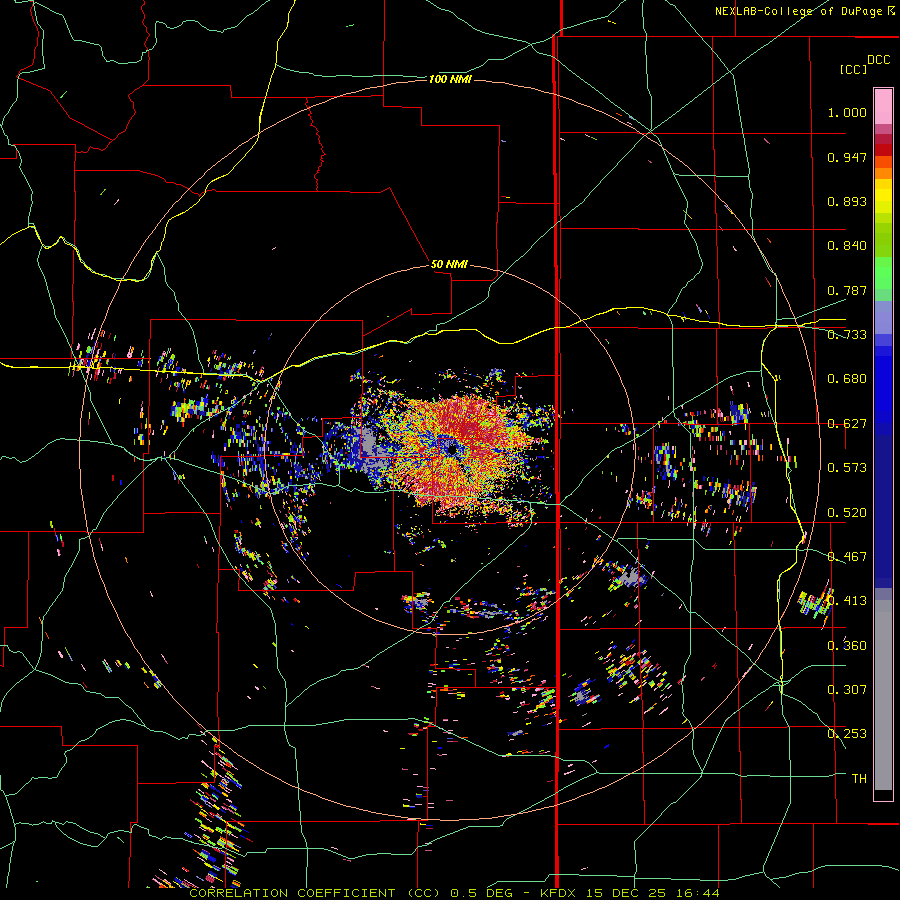The width and height of the screenshot is (900, 900).
Task: Click the 0.947 value on the color scale
Action: click(847, 157)
